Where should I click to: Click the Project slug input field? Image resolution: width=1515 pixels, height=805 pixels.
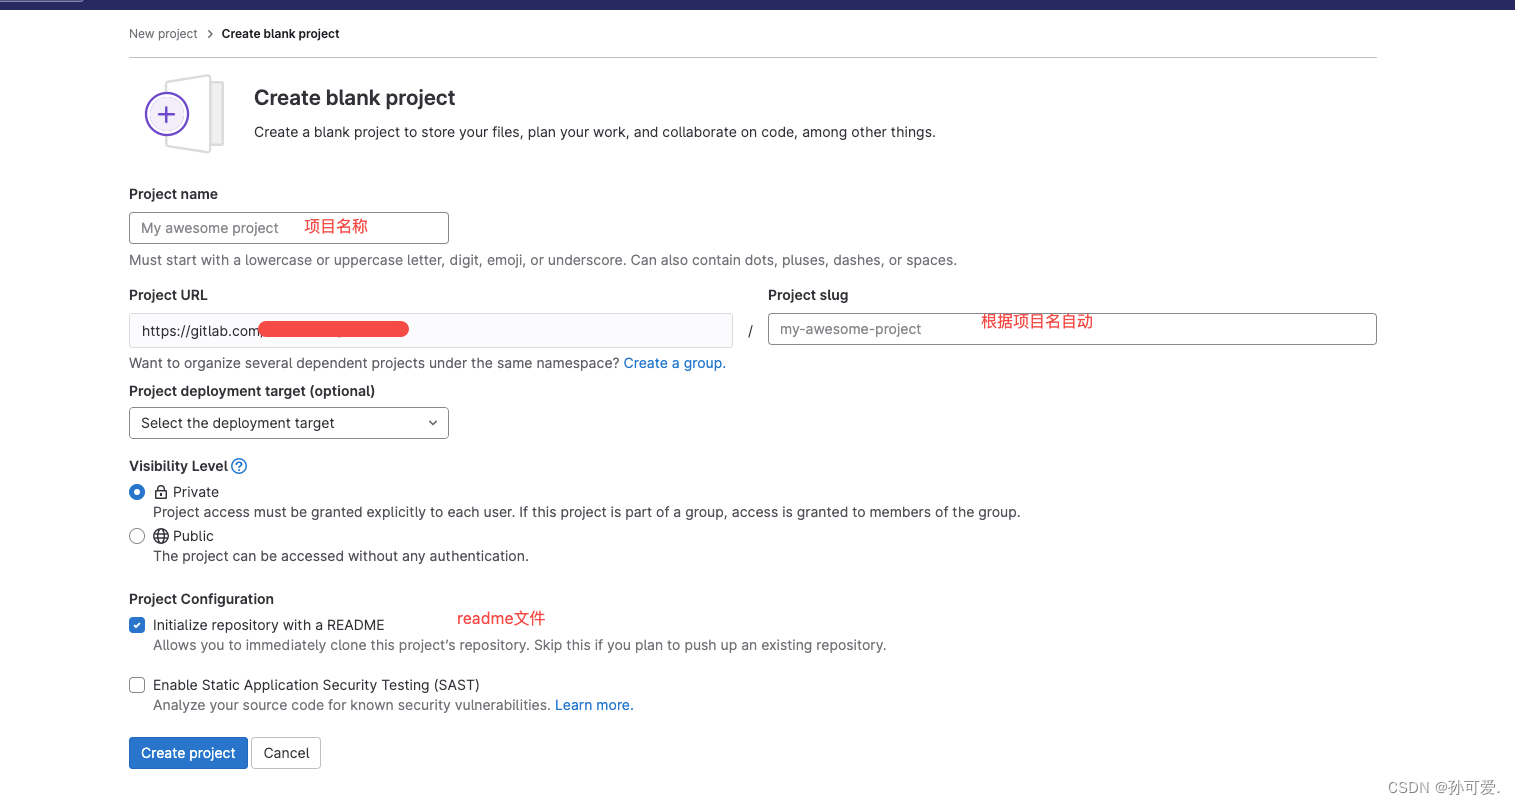1070,328
